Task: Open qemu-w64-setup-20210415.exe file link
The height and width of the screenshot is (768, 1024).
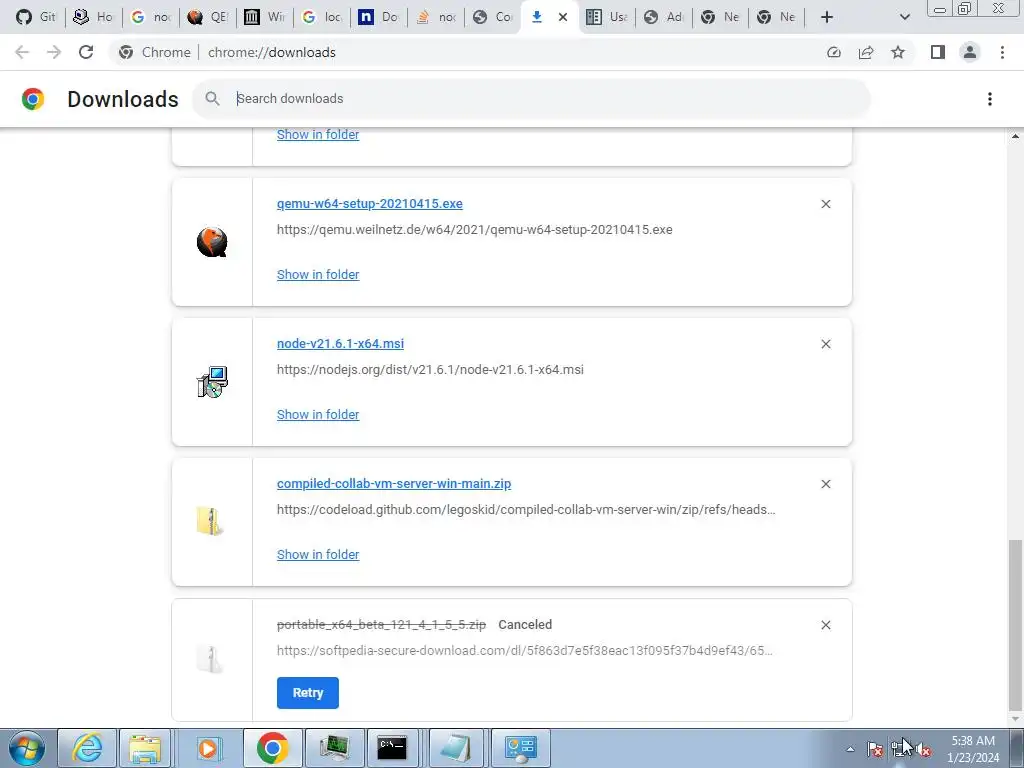Action: pyautogui.click(x=370, y=204)
